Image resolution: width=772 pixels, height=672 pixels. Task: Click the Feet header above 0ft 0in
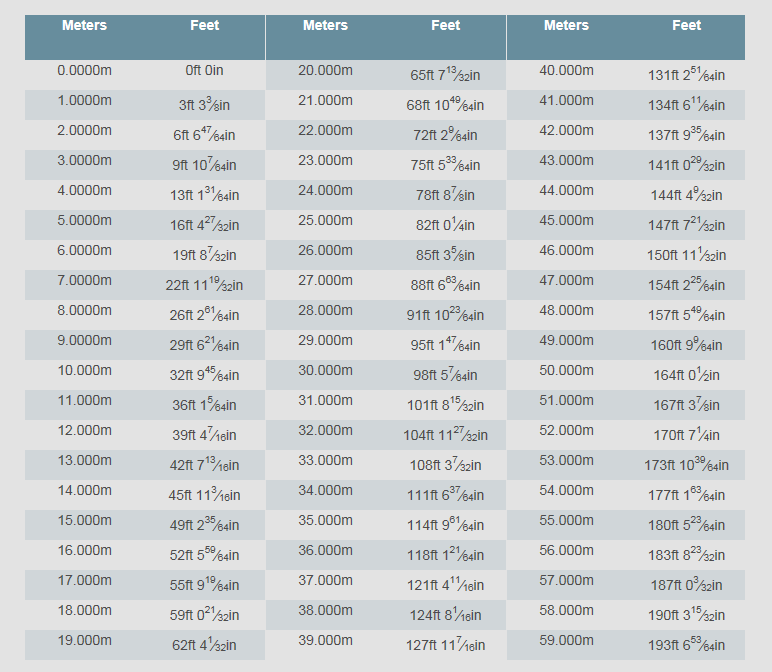pos(204,26)
